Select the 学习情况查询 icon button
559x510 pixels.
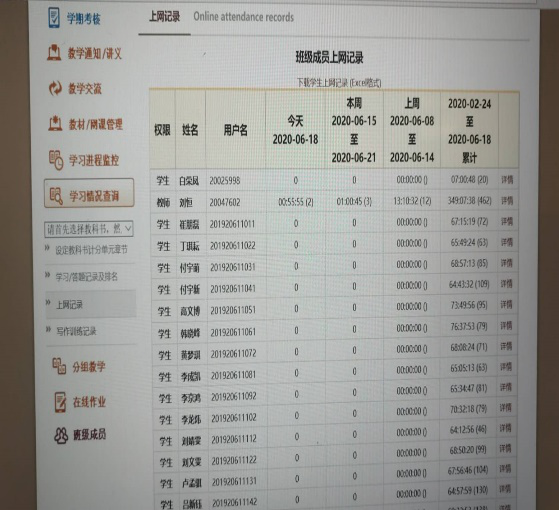[x=89, y=193]
